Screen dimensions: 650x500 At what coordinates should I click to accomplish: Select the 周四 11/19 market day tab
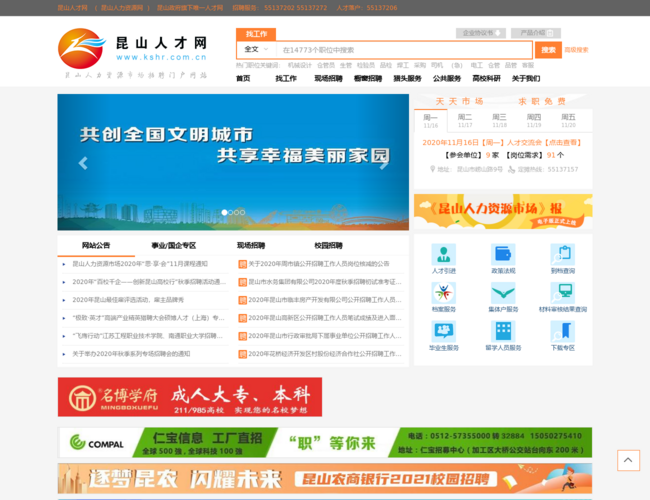[534, 121]
